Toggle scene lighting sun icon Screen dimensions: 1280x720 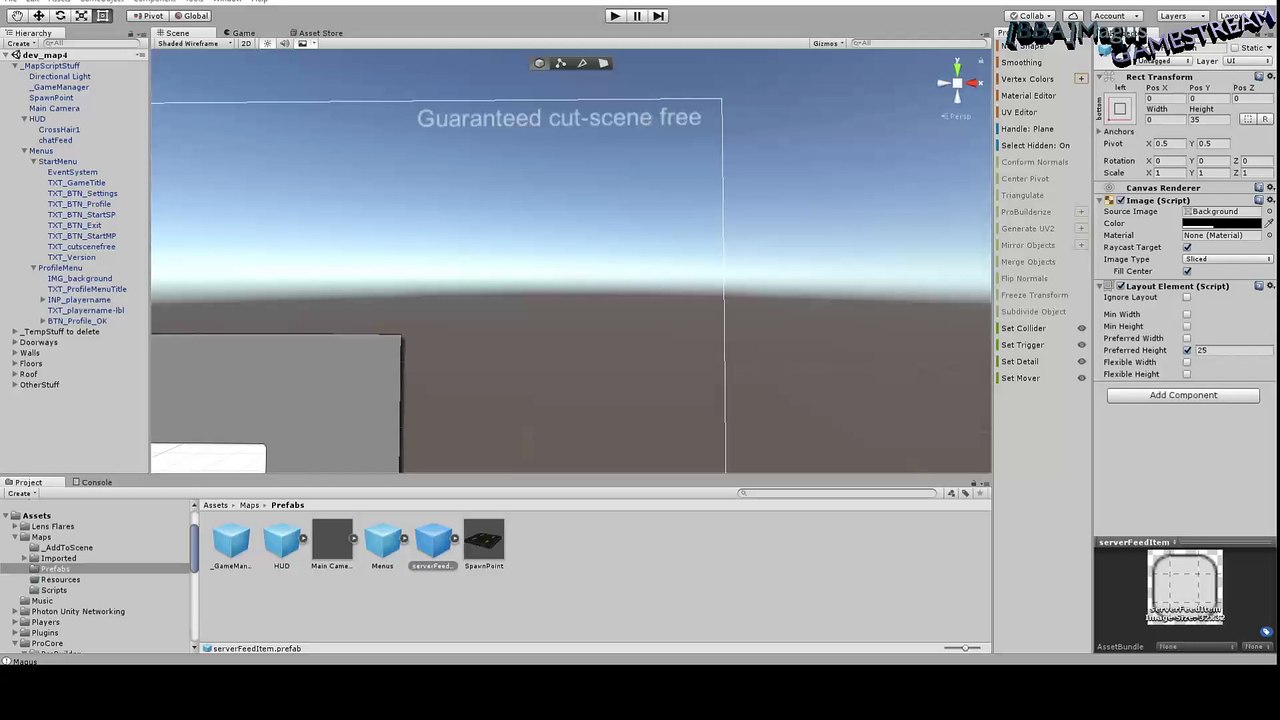pyautogui.click(x=267, y=44)
